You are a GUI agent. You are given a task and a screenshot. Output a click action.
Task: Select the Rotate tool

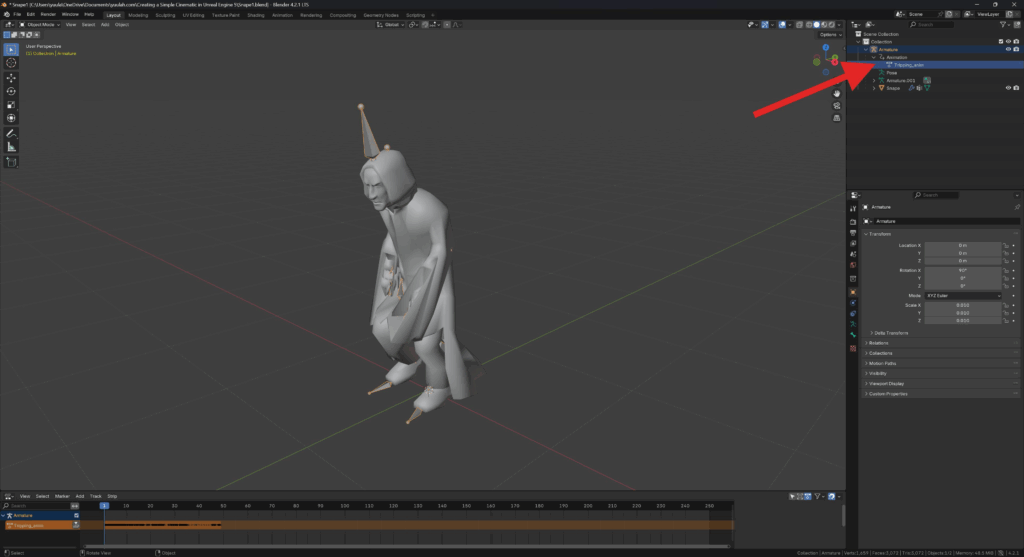[11, 91]
